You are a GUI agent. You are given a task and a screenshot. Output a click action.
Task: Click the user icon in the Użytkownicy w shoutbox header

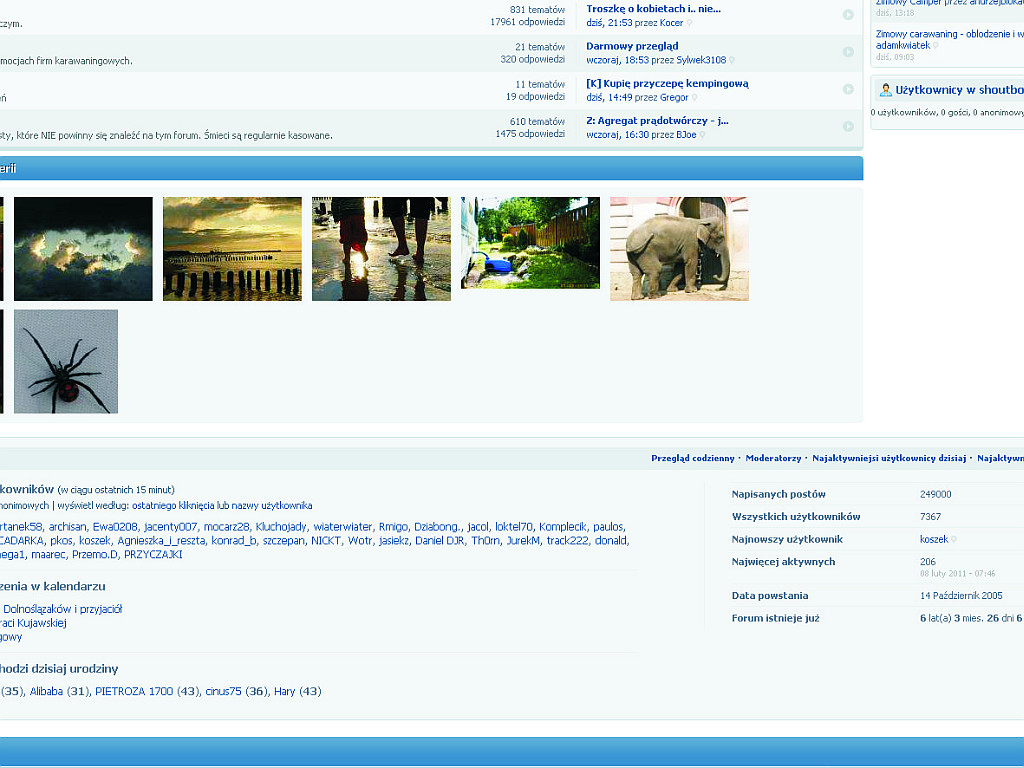click(x=886, y=90)
